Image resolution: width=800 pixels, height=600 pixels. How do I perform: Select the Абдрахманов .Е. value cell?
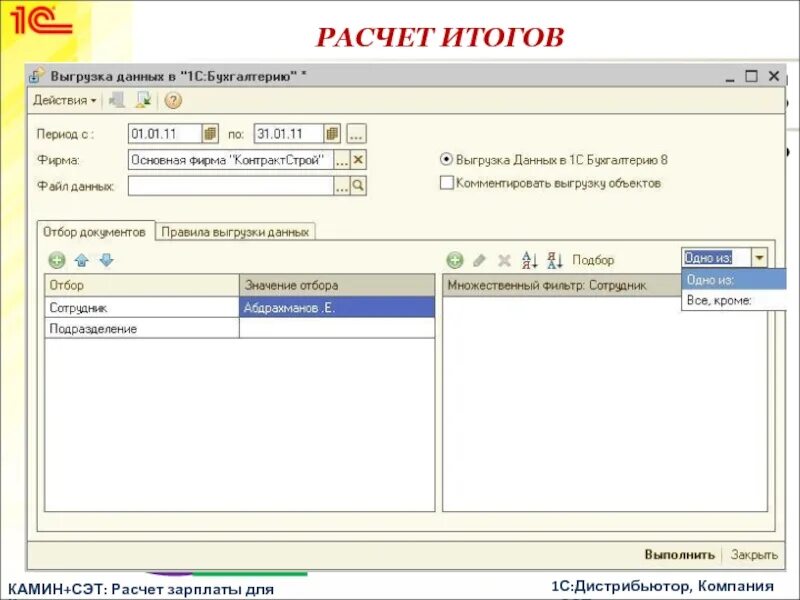pyautogui.click(x=337, y=308)
